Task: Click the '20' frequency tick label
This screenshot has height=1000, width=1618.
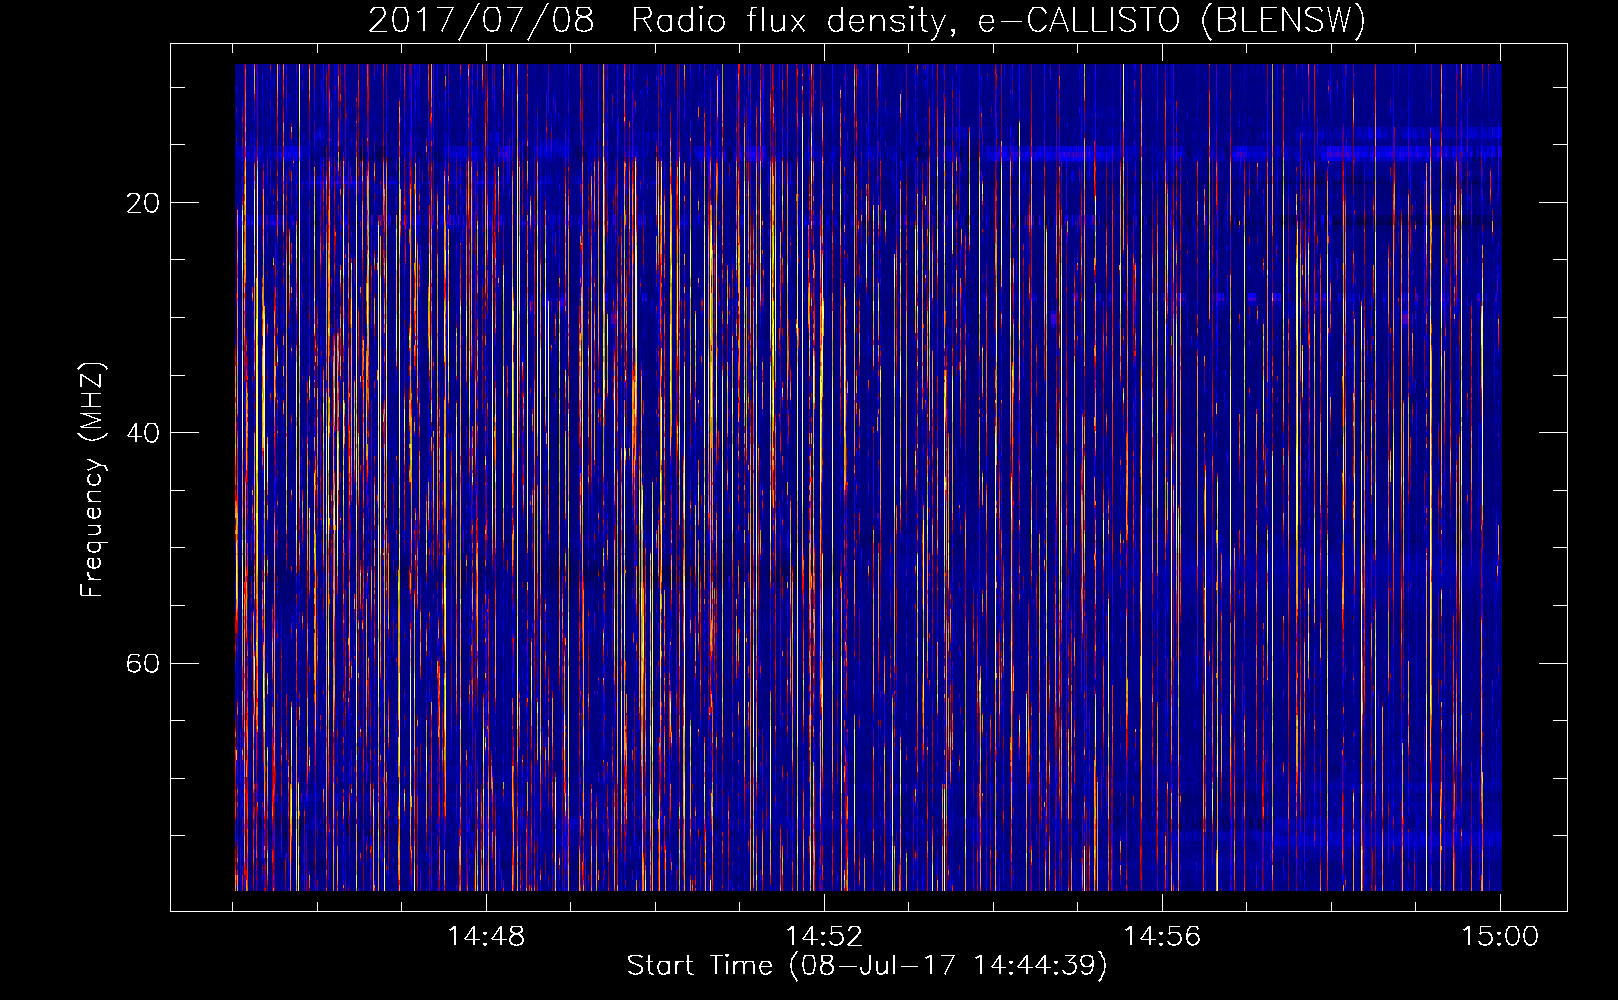Action: coord(143,203)
